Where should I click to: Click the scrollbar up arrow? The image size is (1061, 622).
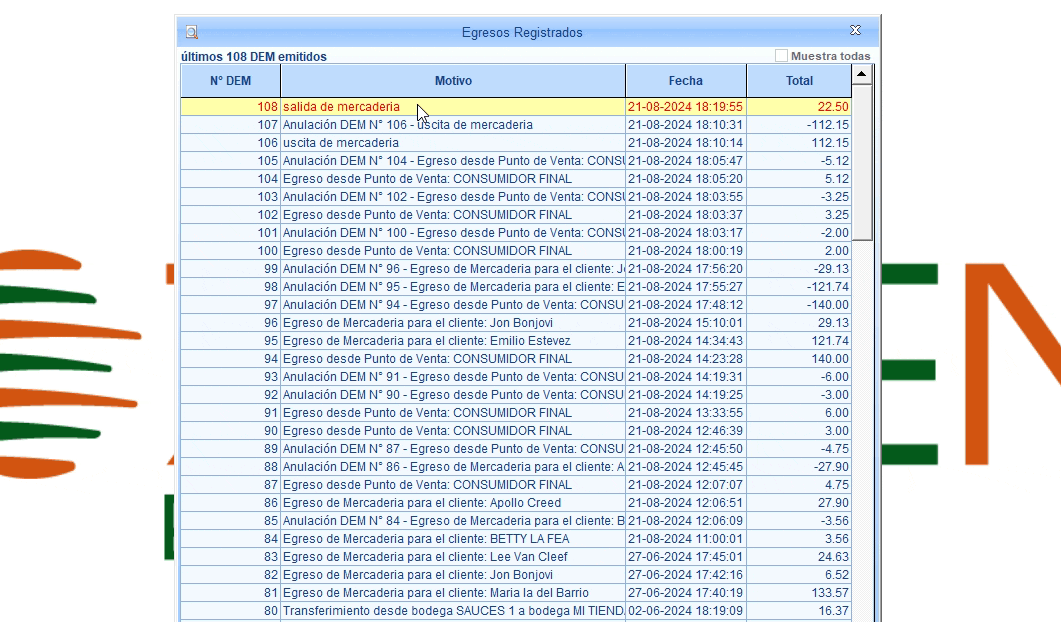[x=862, y=74]
